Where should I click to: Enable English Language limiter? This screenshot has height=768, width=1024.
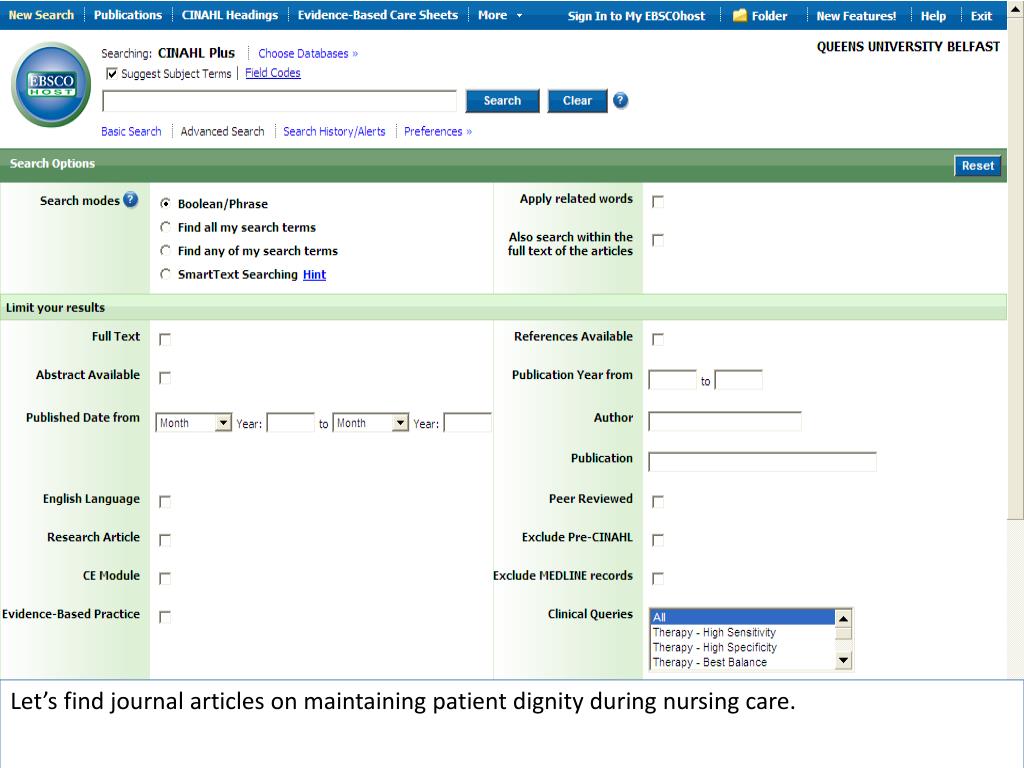click(165, 502)
